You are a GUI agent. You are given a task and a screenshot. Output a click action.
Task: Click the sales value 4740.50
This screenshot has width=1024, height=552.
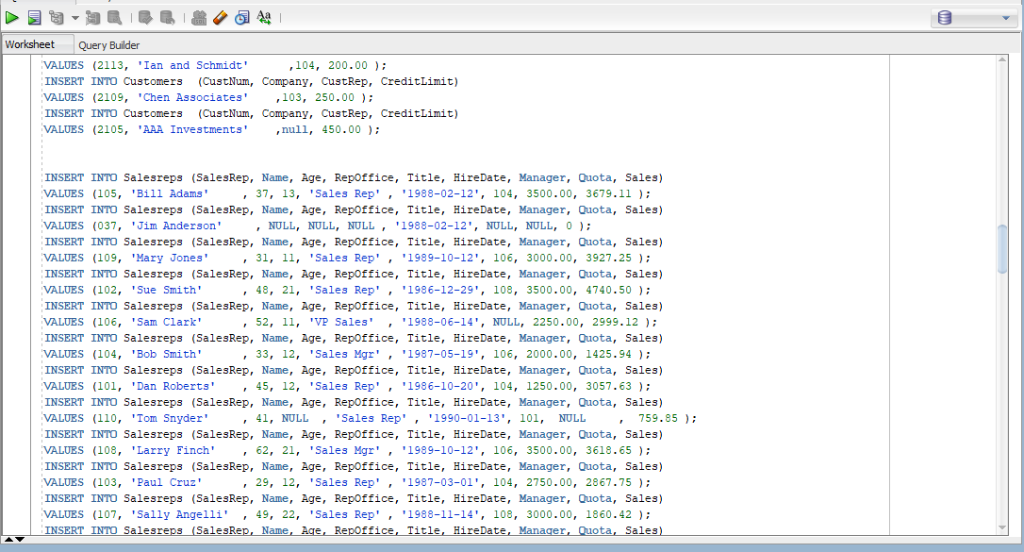click(608, 289)
